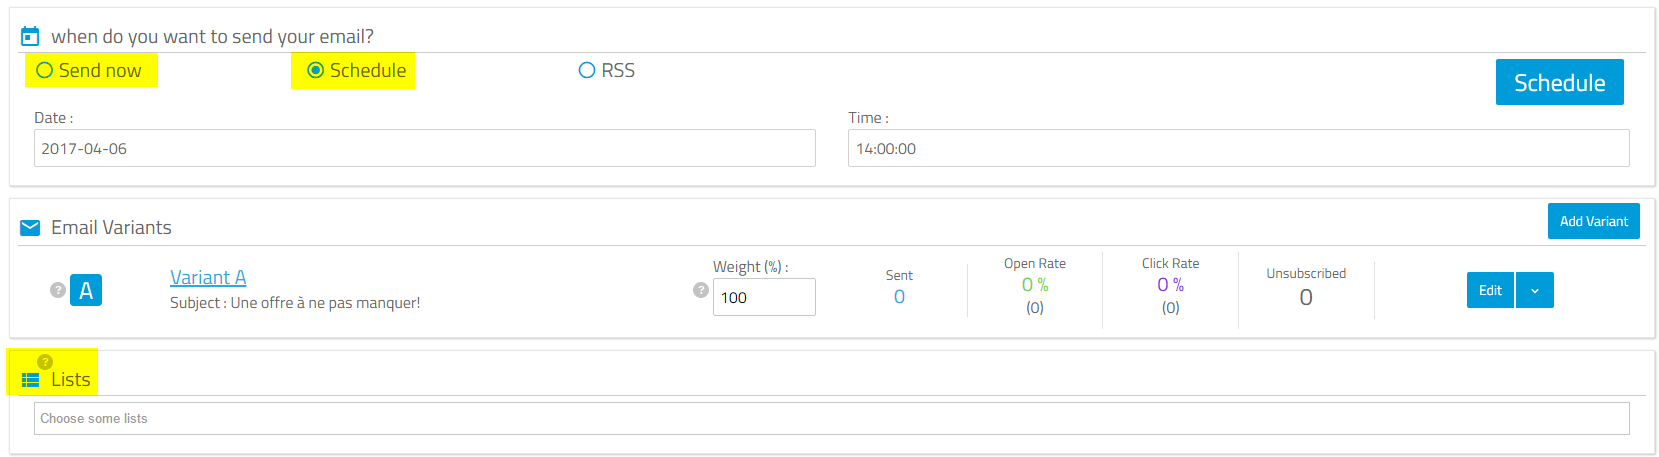Select the Schedule radio option
Image resolution: width=1659 pixels, height=457 pixels.
(356, 70)
